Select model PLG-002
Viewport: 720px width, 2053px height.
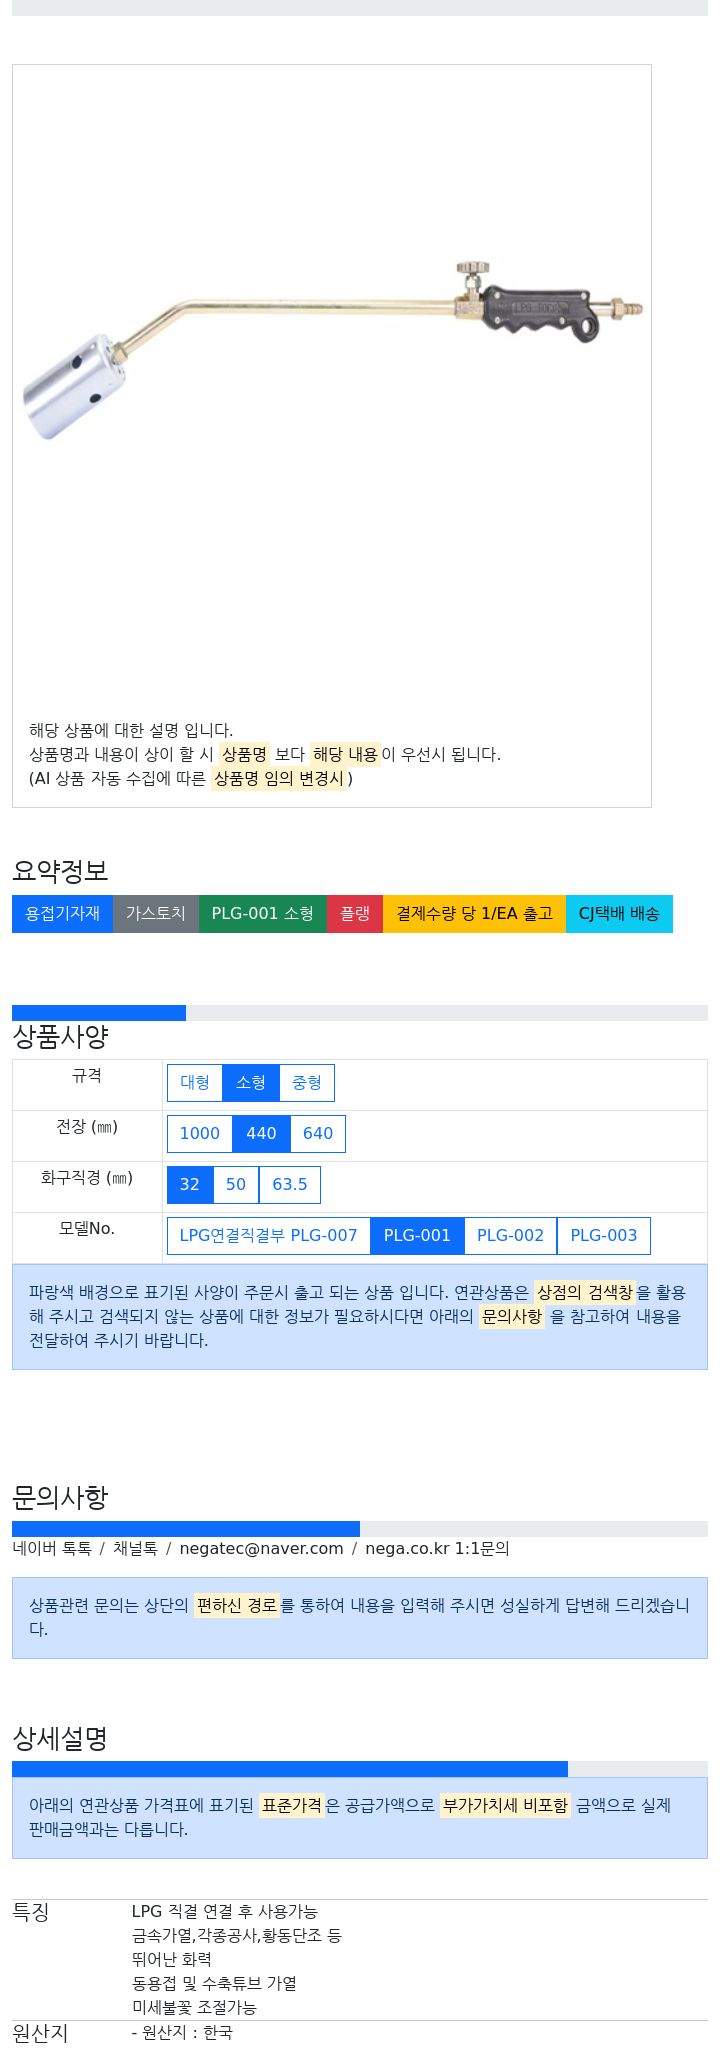(x=510, y=1236)
